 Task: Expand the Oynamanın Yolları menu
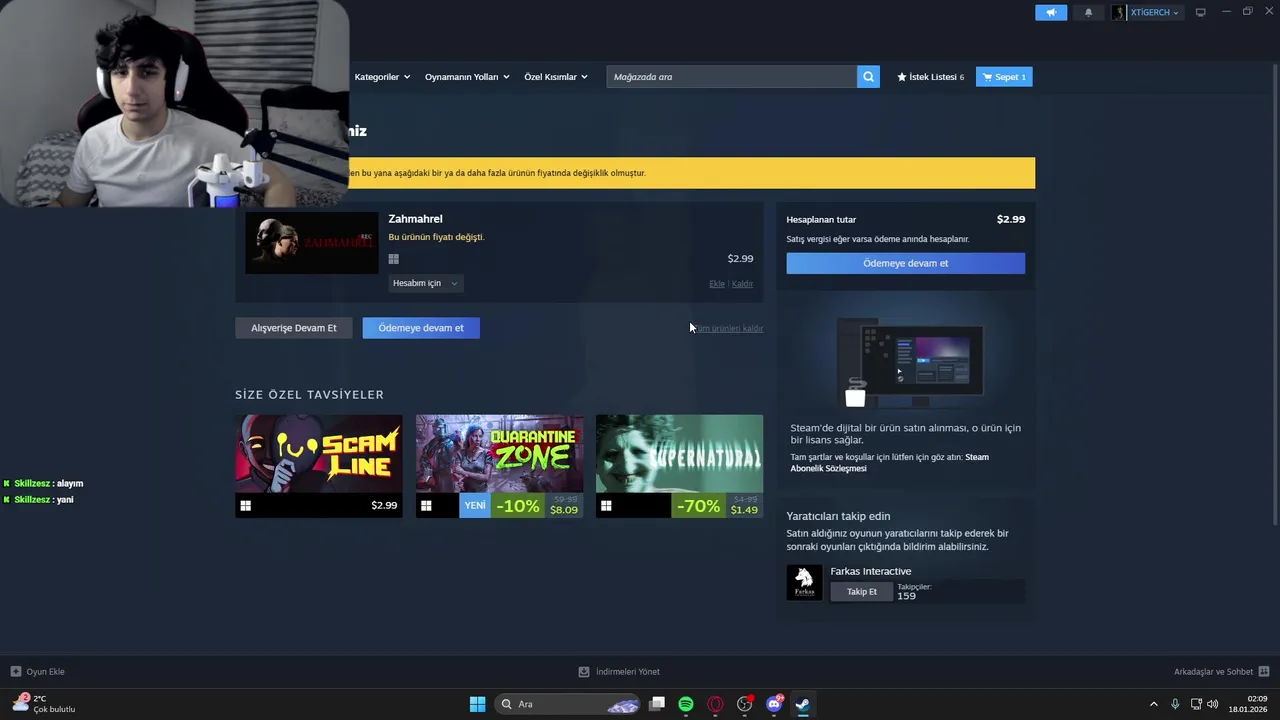[x=467, y=77]
